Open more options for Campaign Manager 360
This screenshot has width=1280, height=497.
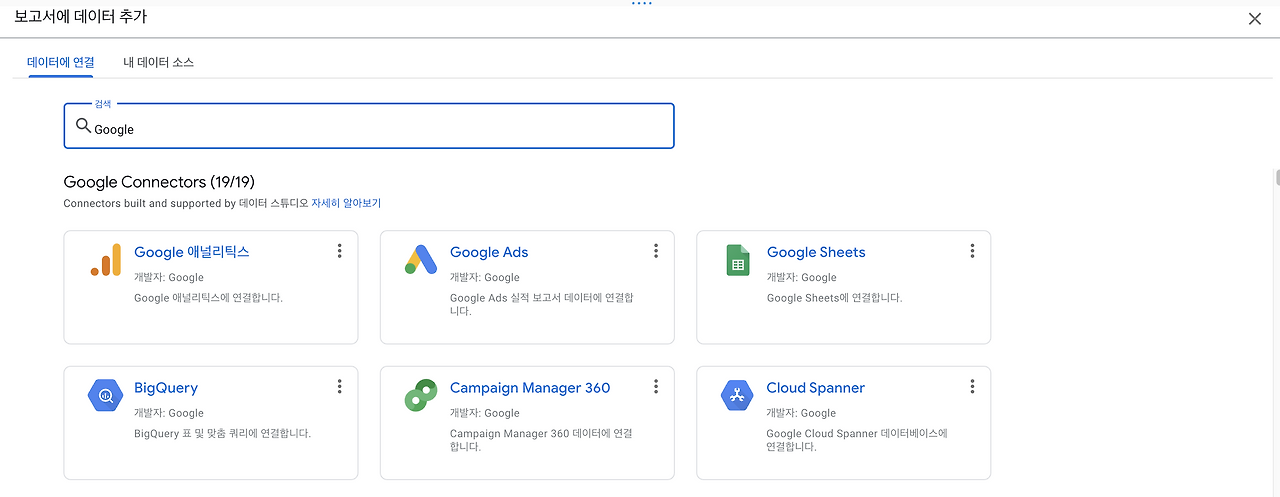click(656, 386)
